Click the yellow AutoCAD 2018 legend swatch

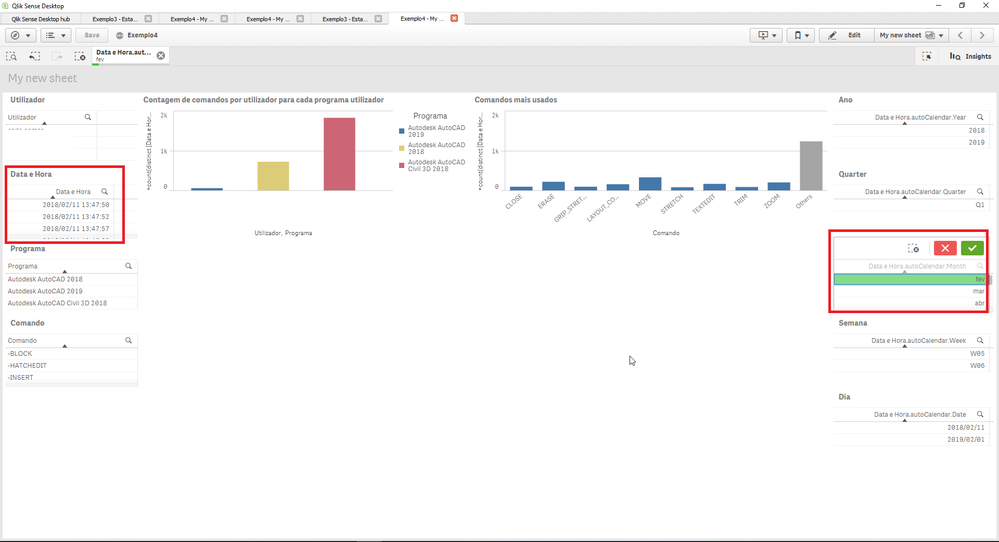click(x=401, y=148)
